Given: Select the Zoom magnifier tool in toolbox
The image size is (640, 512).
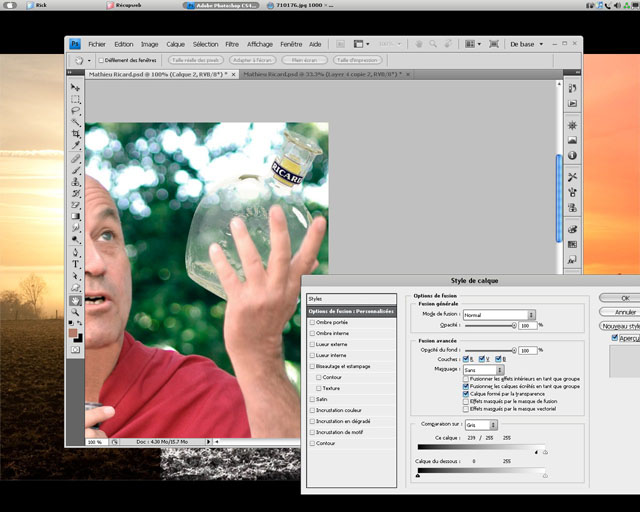Looking at the screenshot, I should [x=75, y=311].
